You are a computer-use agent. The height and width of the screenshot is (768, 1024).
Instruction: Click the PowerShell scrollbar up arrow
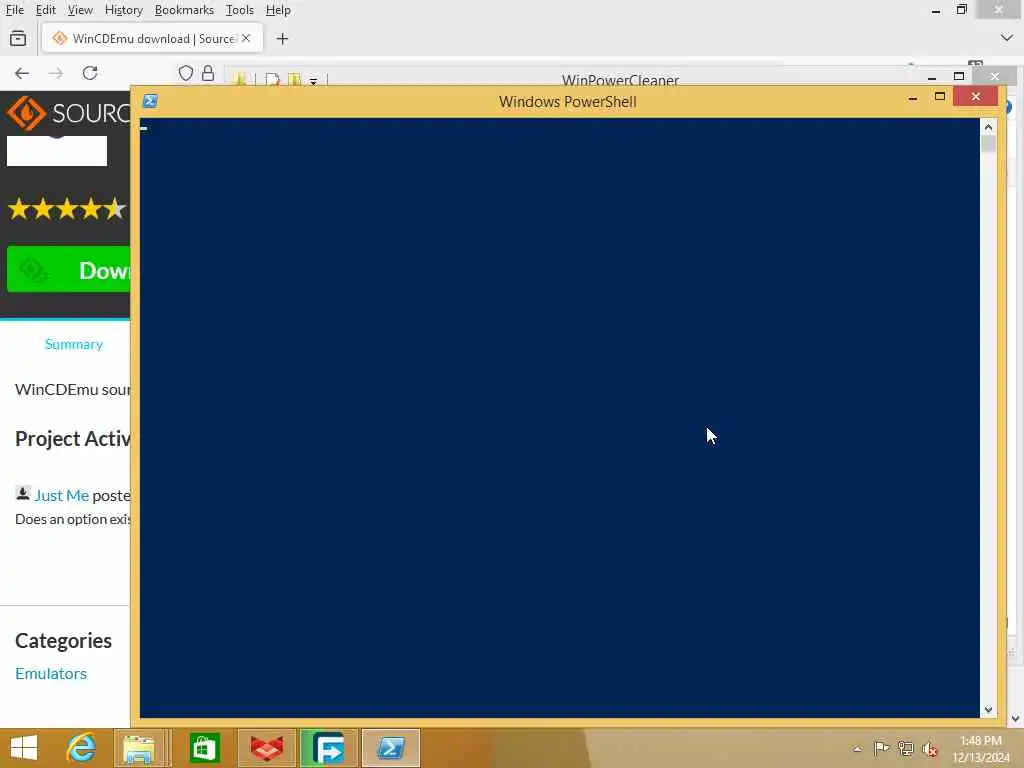[x=988, y=127]
